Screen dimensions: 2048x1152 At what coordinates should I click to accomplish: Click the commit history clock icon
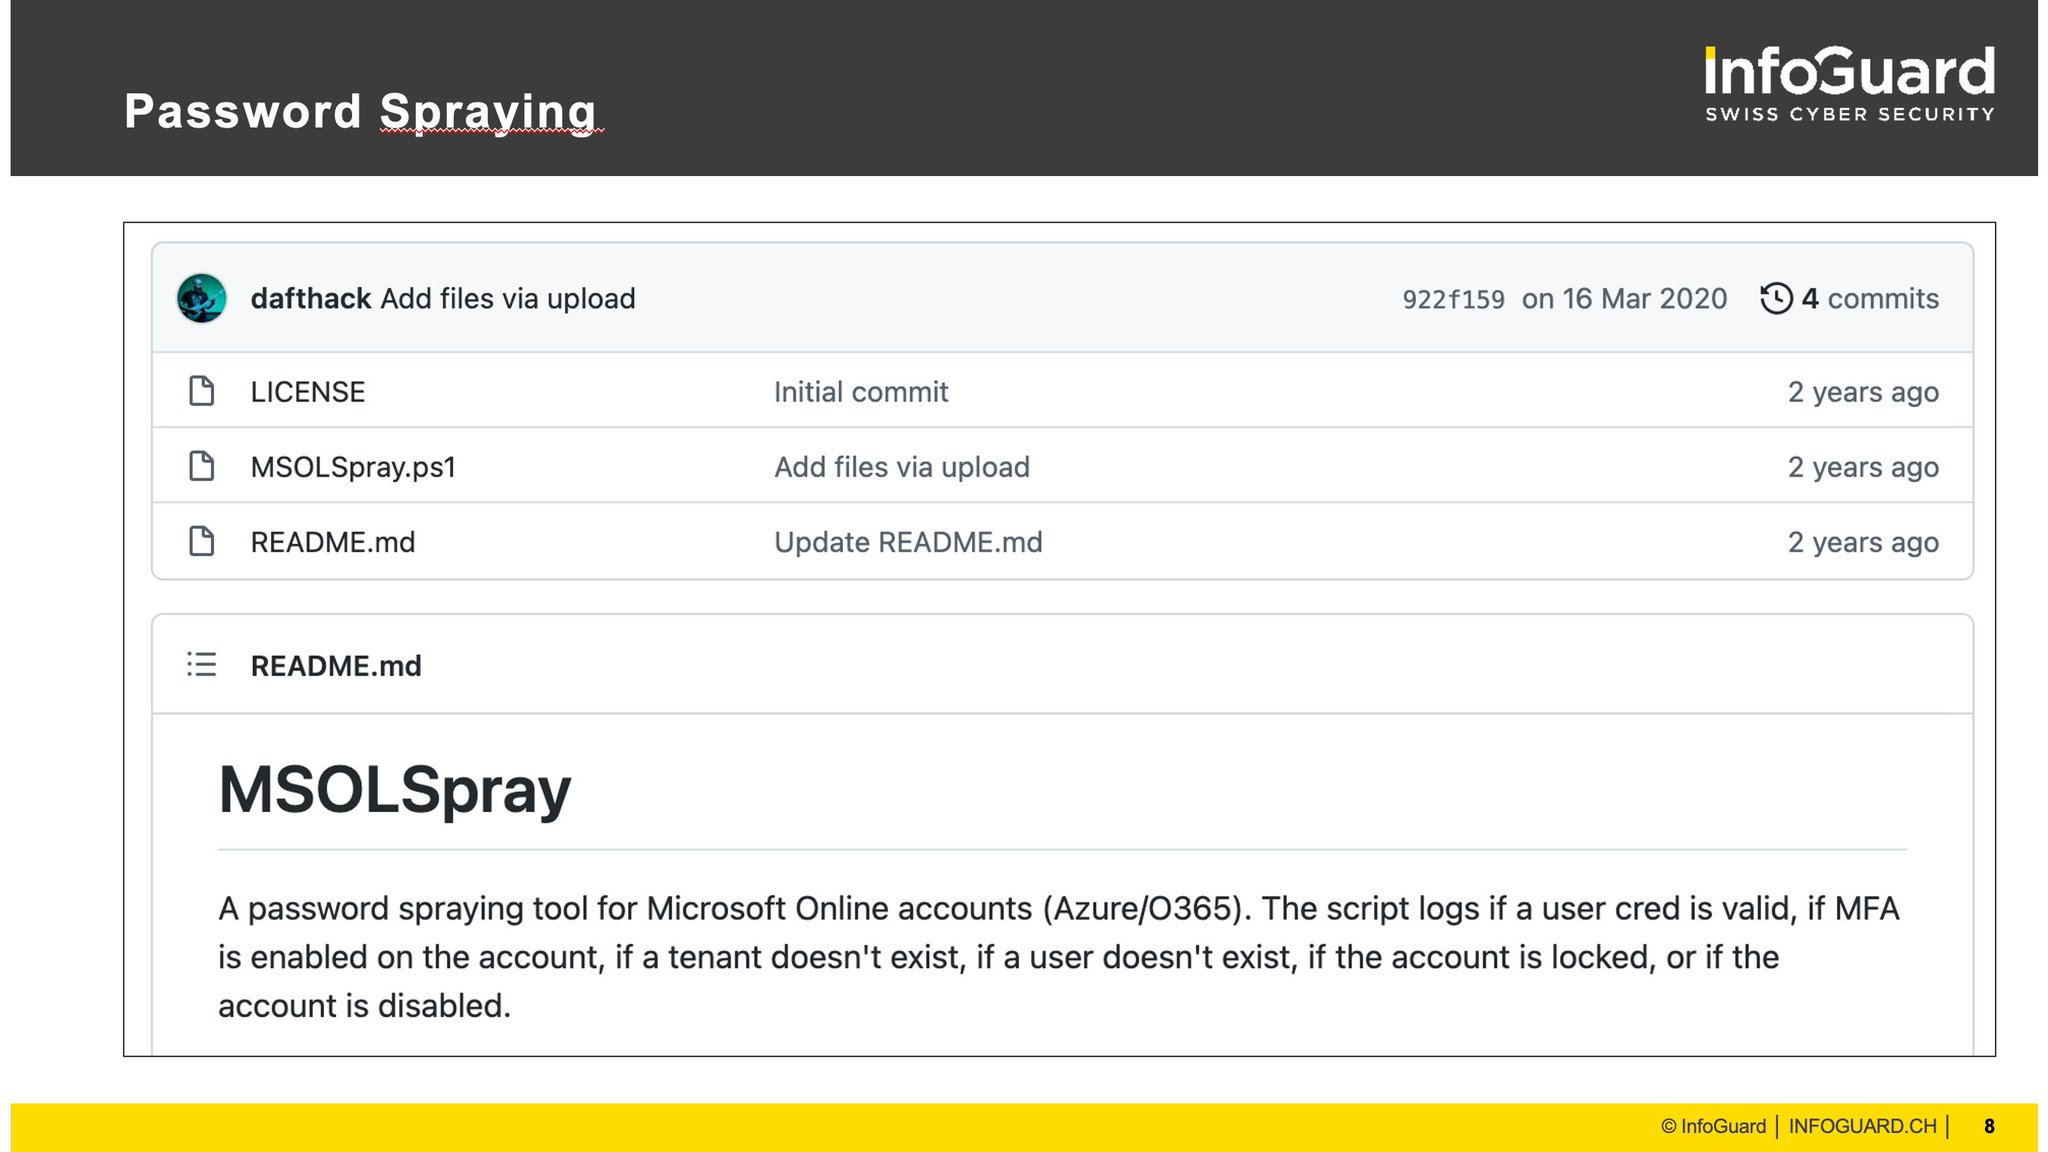click(1776, 298)
